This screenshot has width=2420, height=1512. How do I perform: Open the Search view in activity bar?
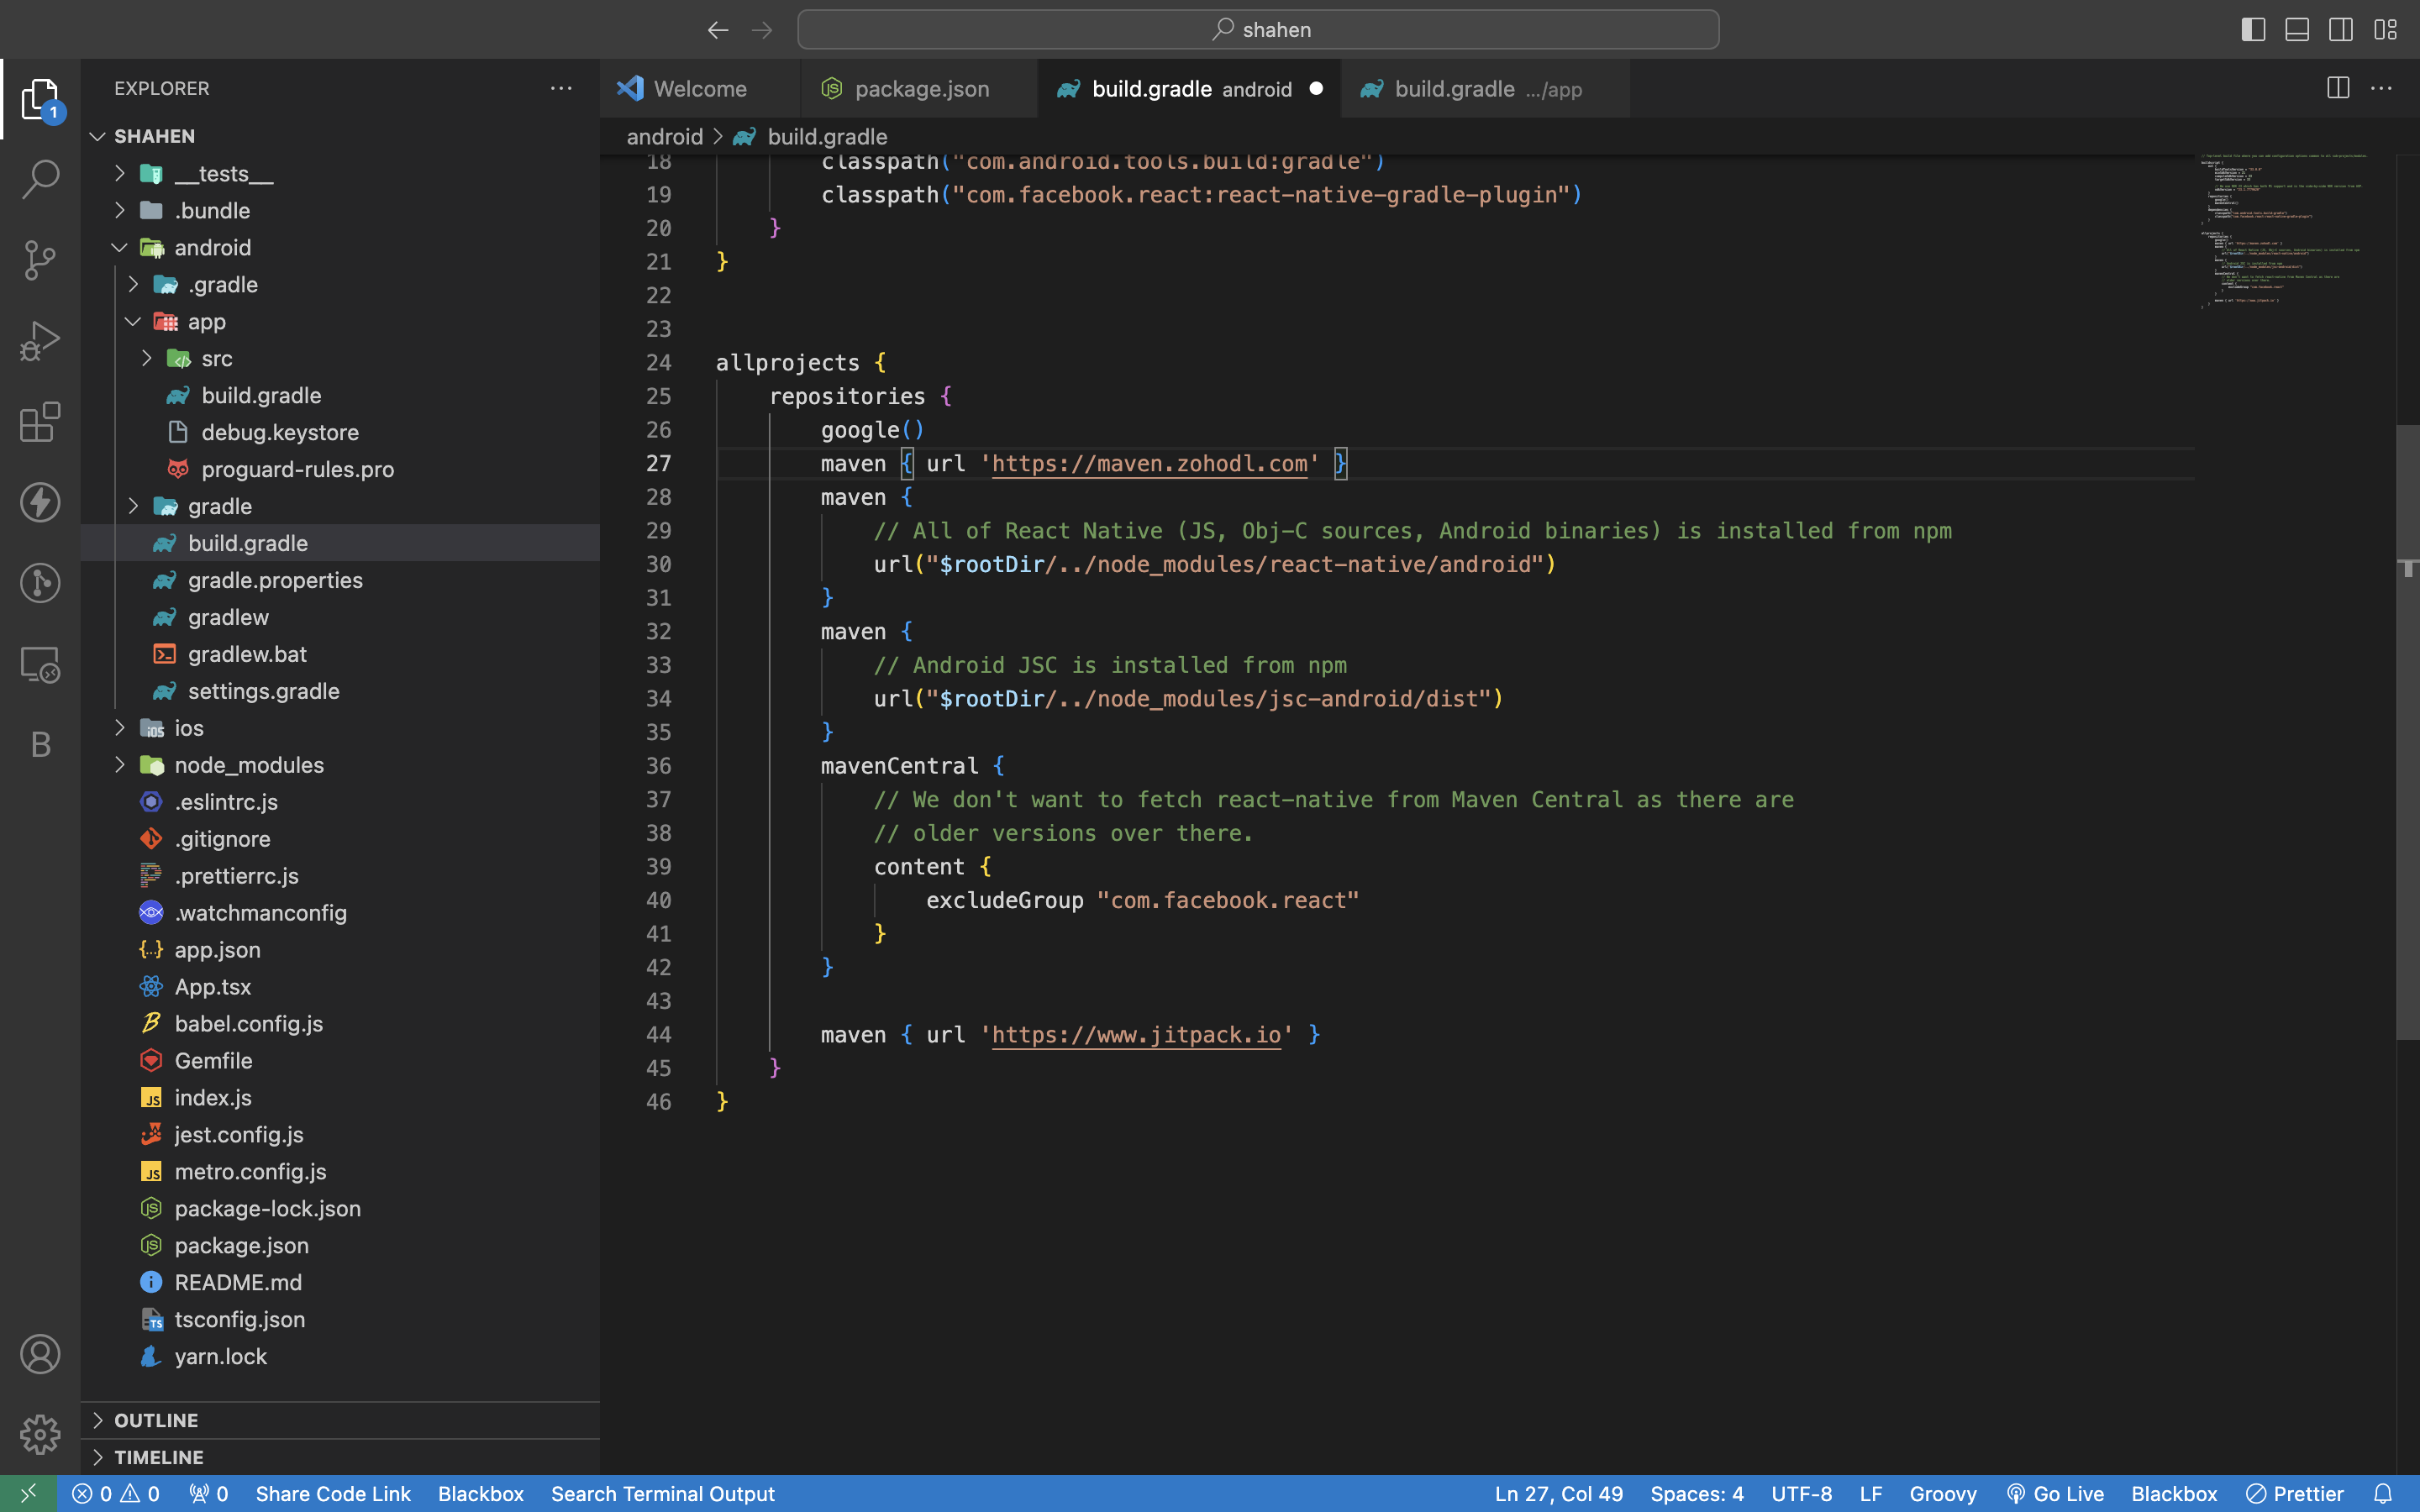40,180
